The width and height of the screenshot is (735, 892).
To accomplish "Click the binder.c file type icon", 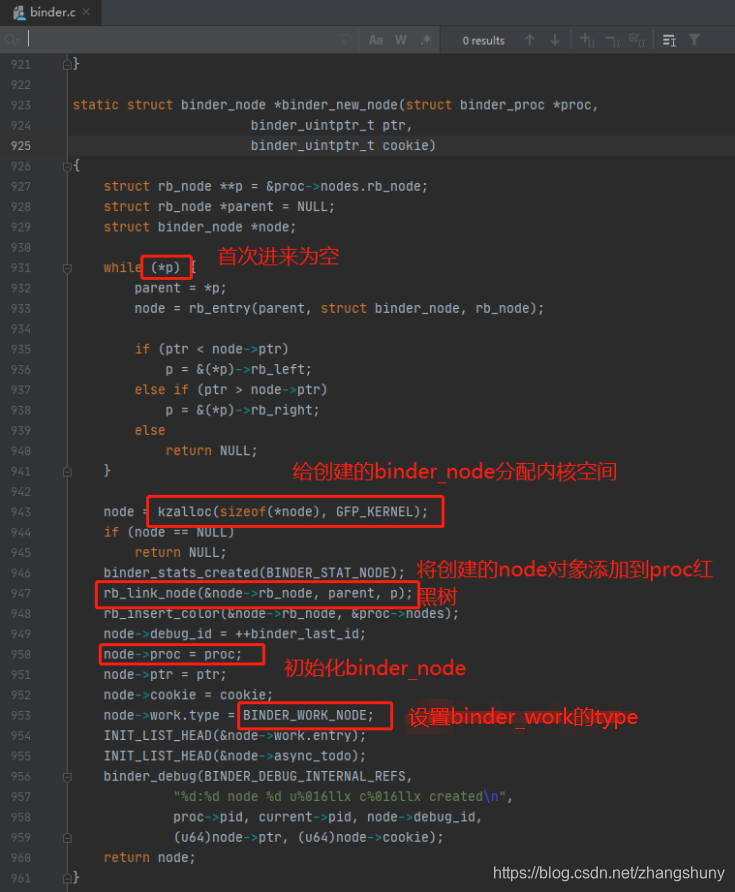I will click(19, 13).
